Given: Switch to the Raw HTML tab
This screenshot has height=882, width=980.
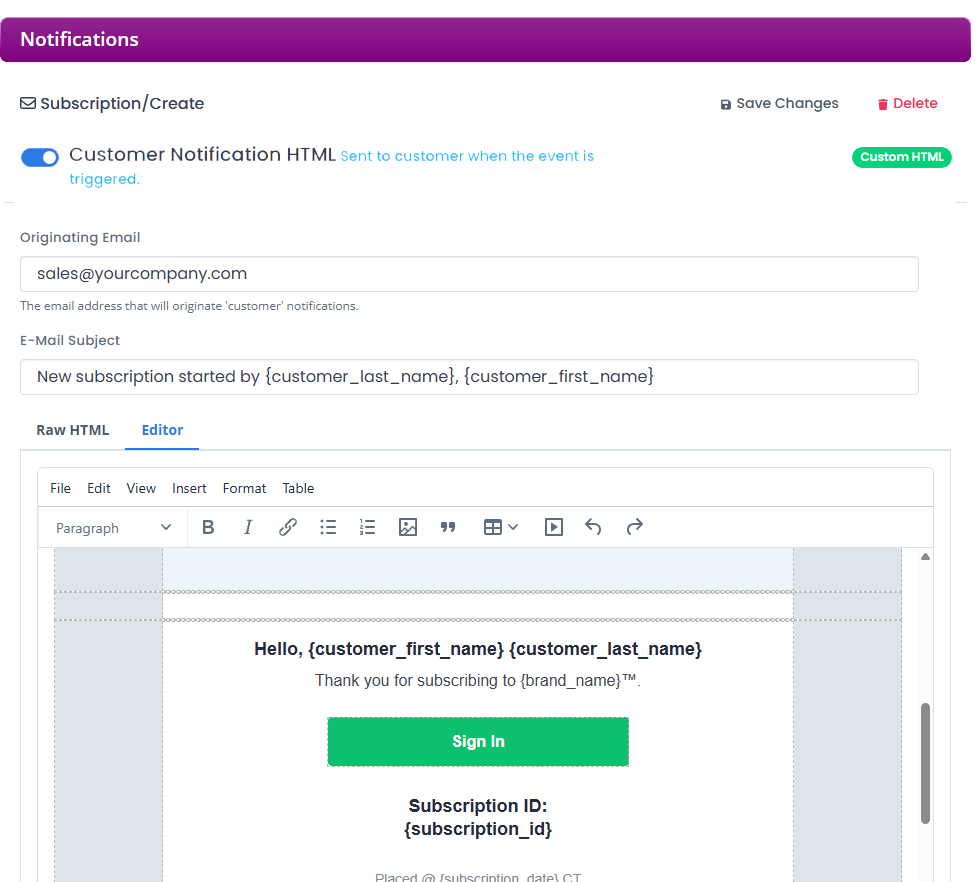Looking at the screenshot, I should pos(72,430).
